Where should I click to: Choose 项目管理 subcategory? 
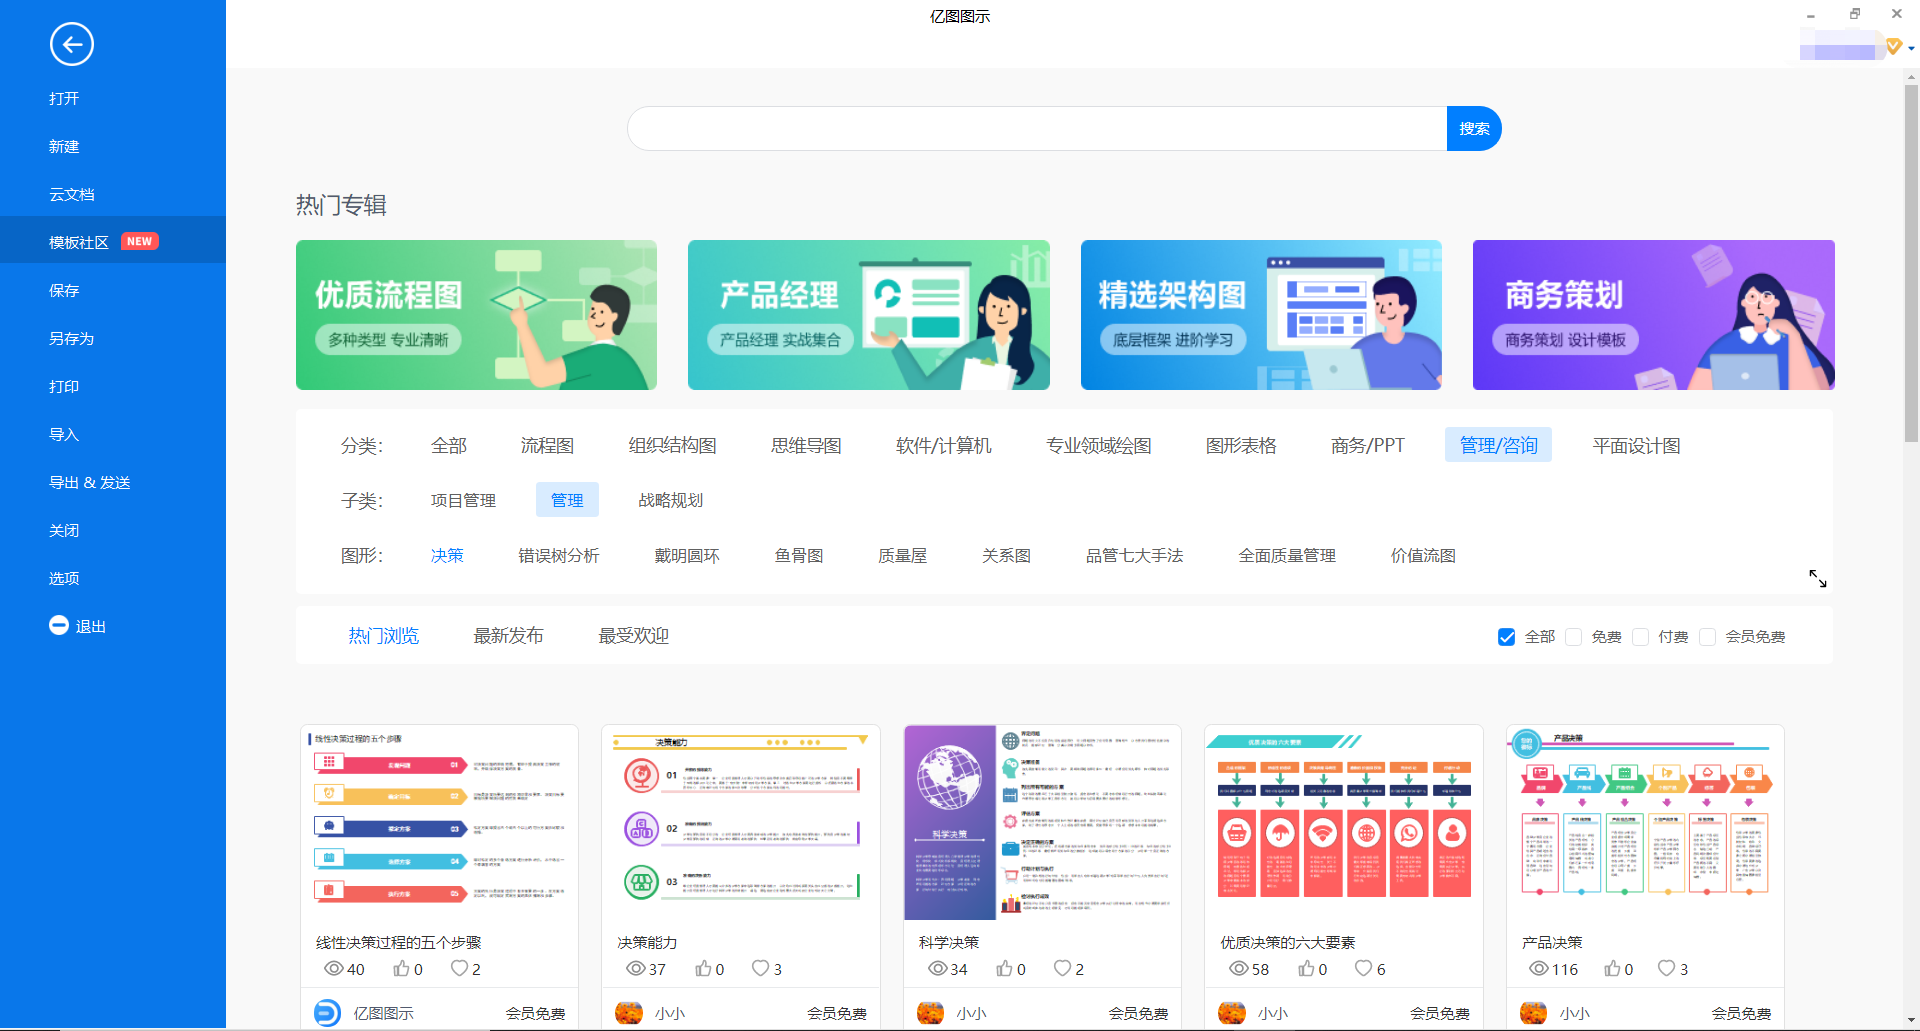[463, 500]
